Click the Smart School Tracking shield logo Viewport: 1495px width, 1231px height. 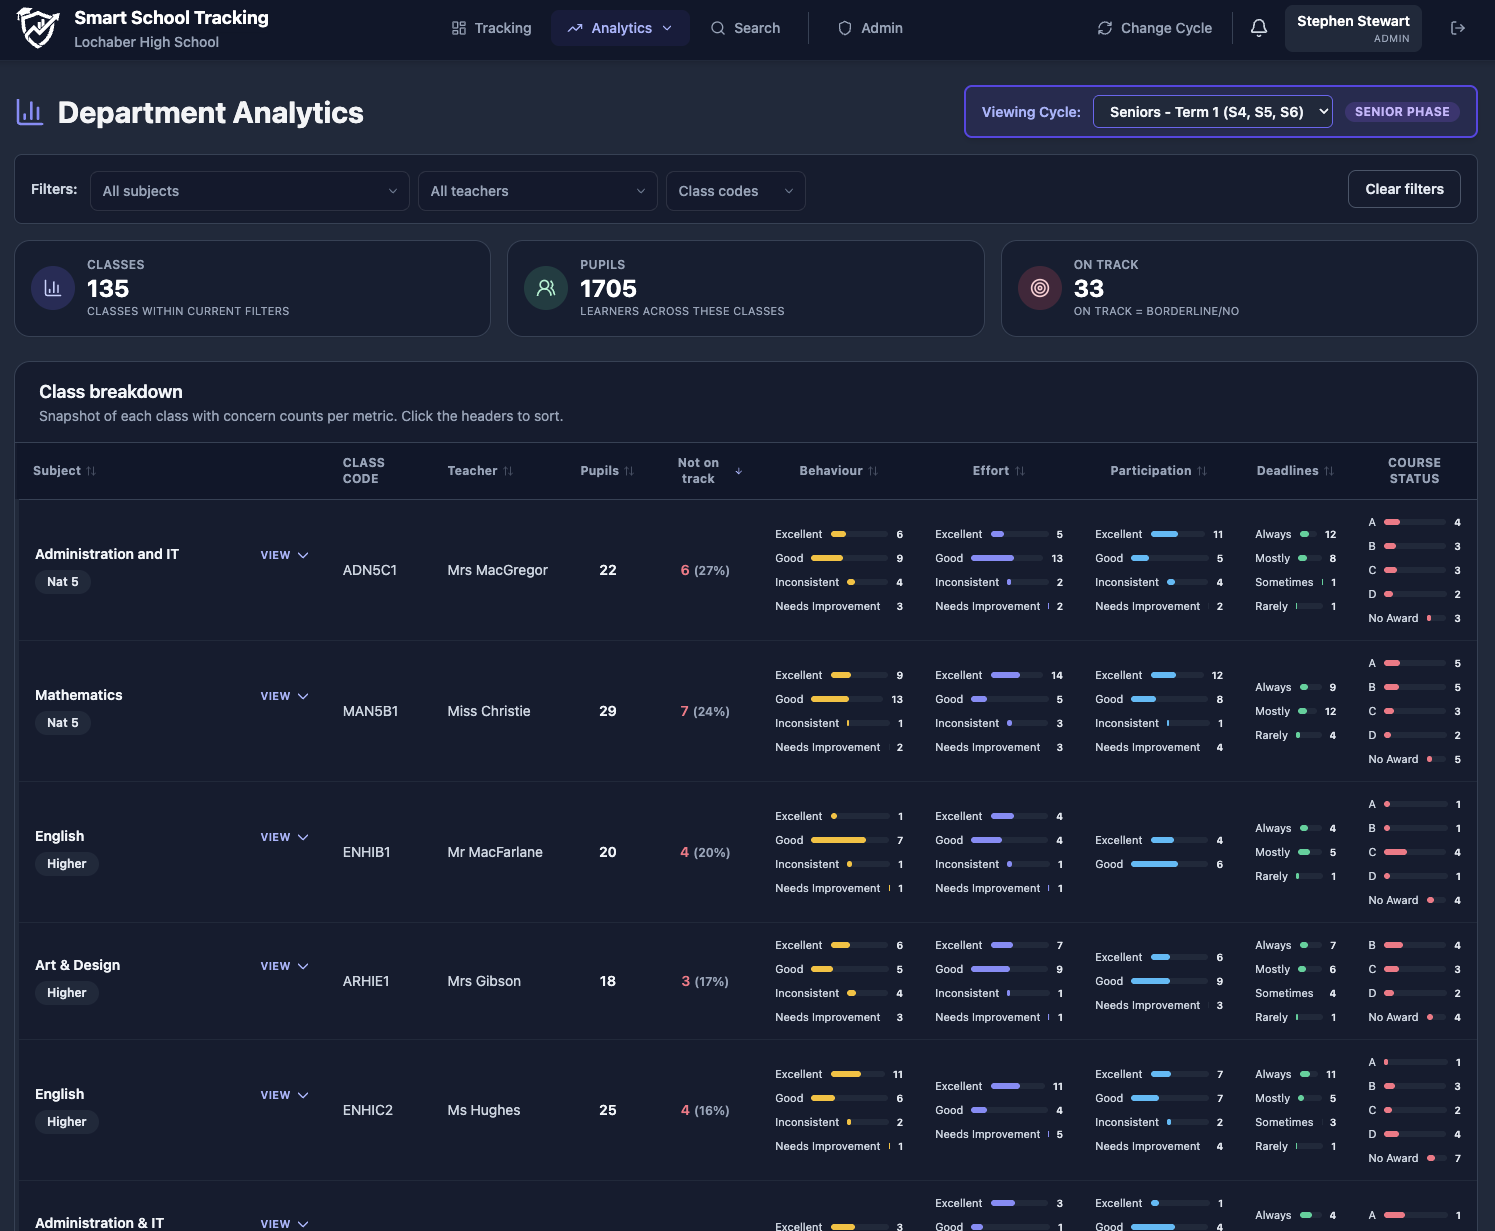[37, 27]
